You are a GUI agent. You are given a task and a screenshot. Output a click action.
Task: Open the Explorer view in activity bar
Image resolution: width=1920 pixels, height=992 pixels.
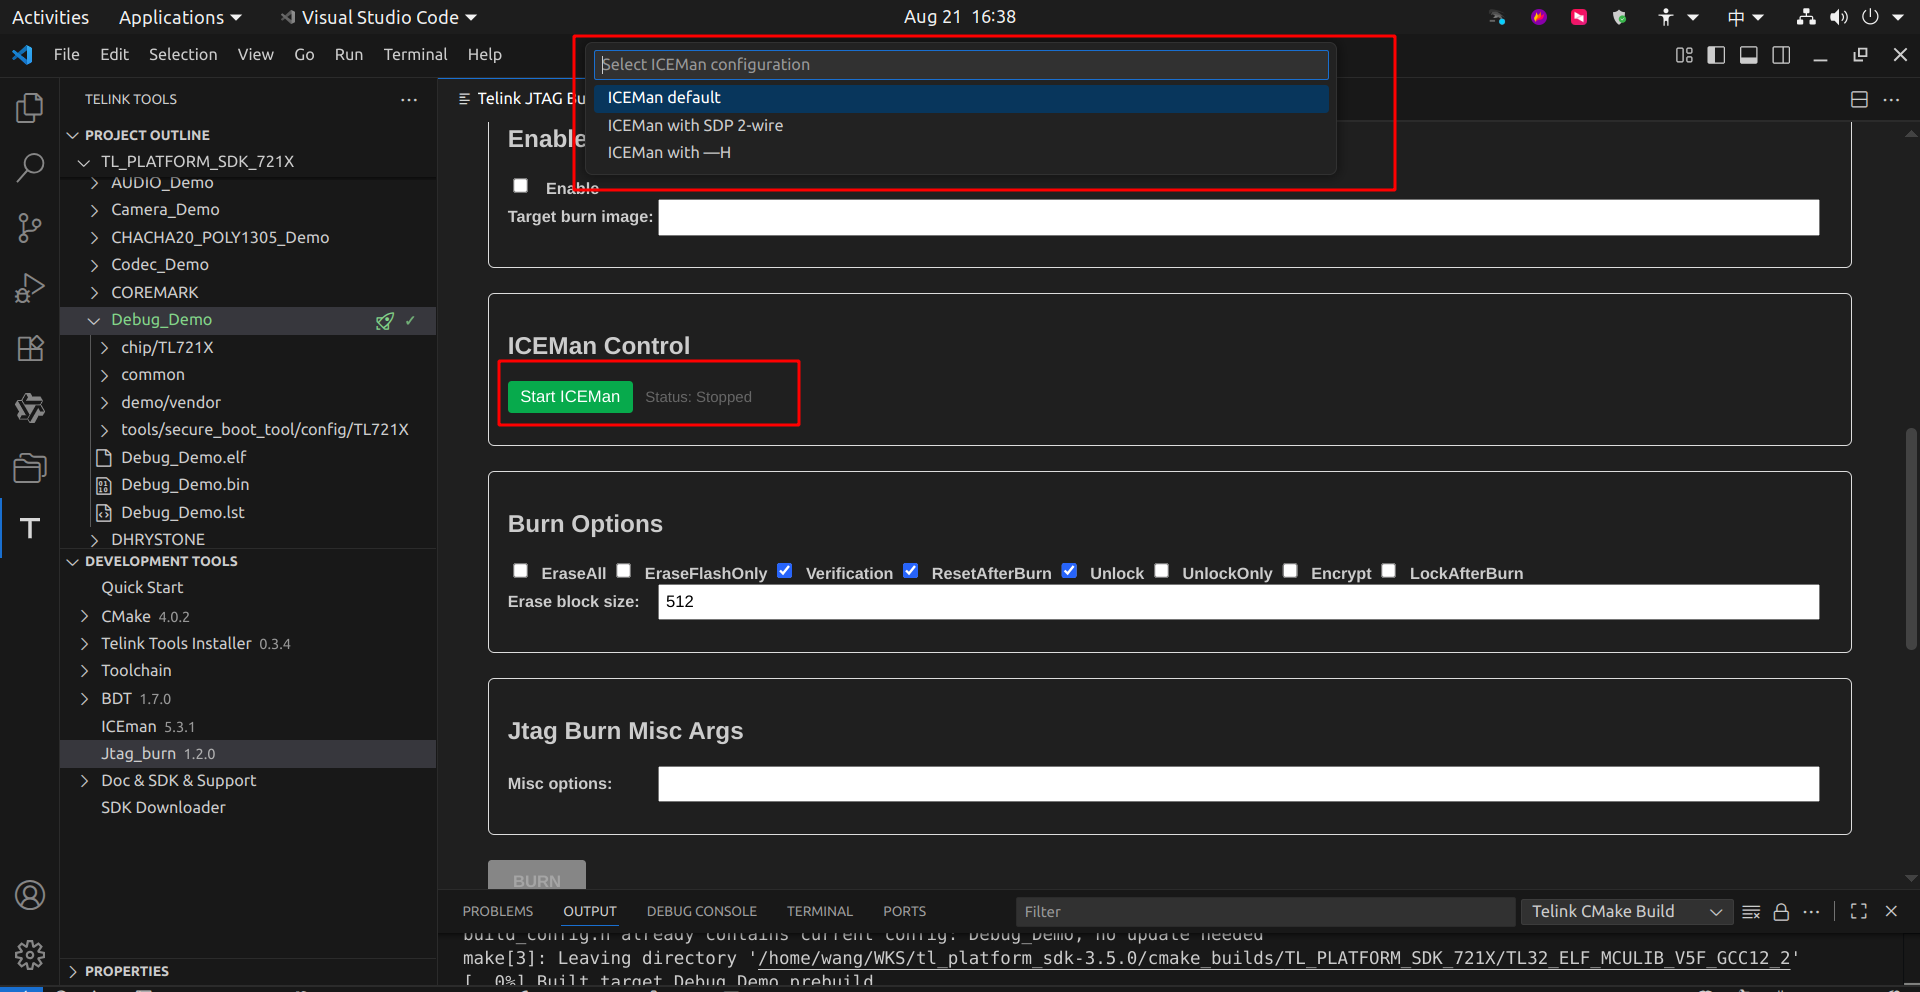coord(30,108)
